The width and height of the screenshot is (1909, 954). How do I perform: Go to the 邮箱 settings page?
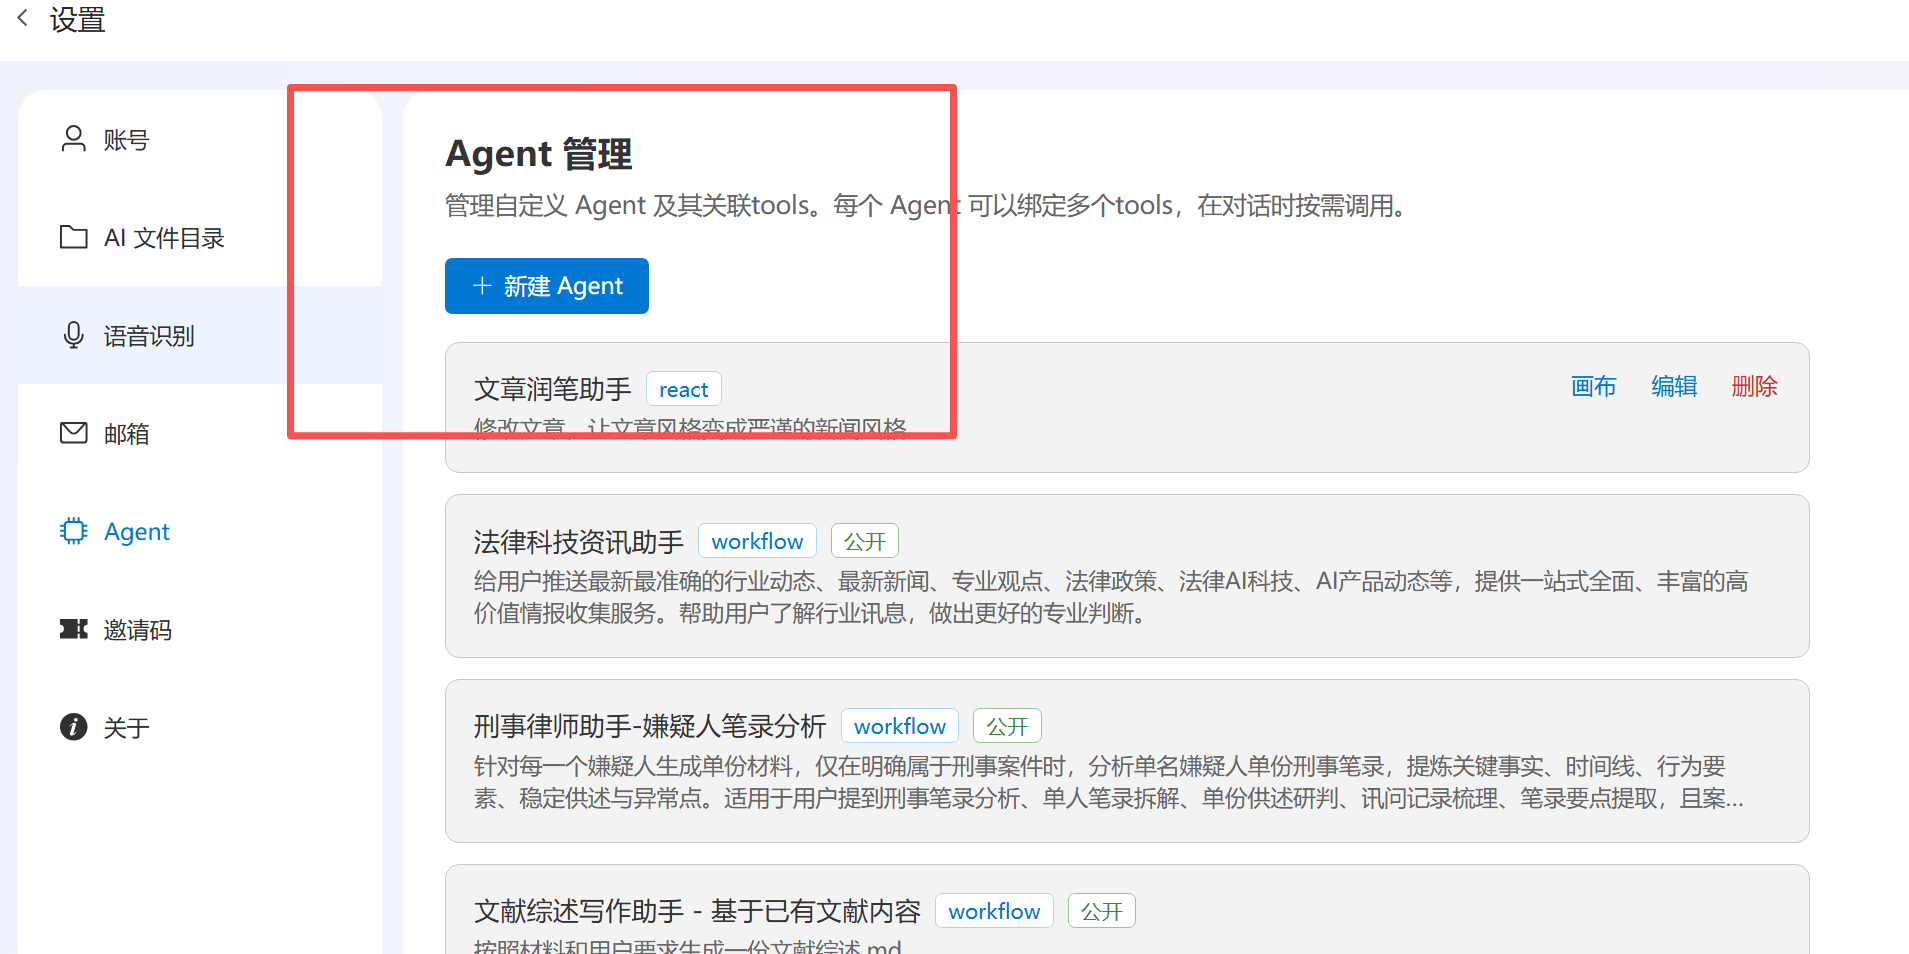click(x=126, y=434)
